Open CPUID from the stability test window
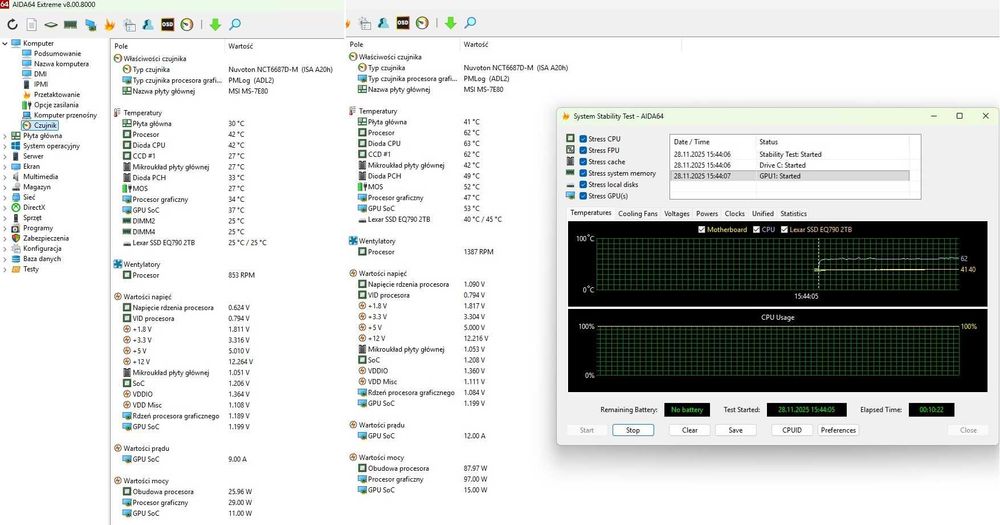Viewport: 1000px width, 525px height. point(792,430)
